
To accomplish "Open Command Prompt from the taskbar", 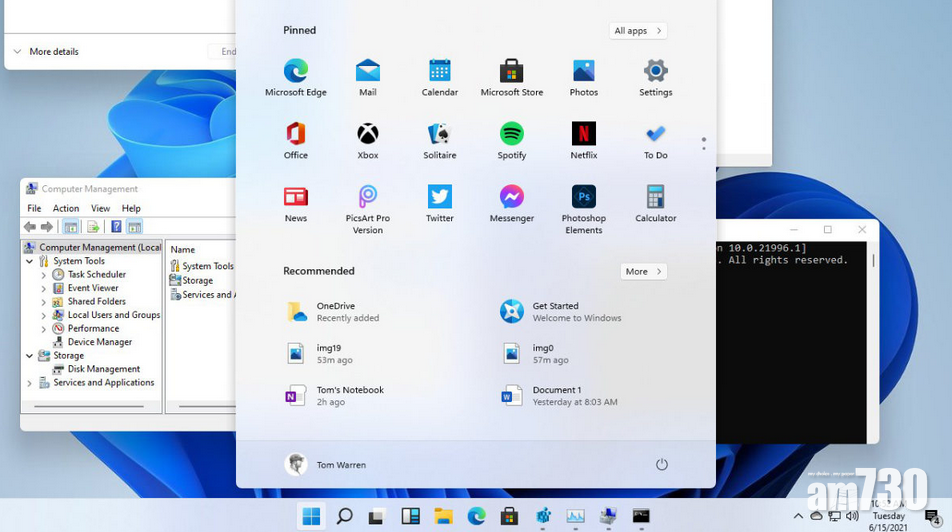I will pyautogui.click(x=641, y=516).
